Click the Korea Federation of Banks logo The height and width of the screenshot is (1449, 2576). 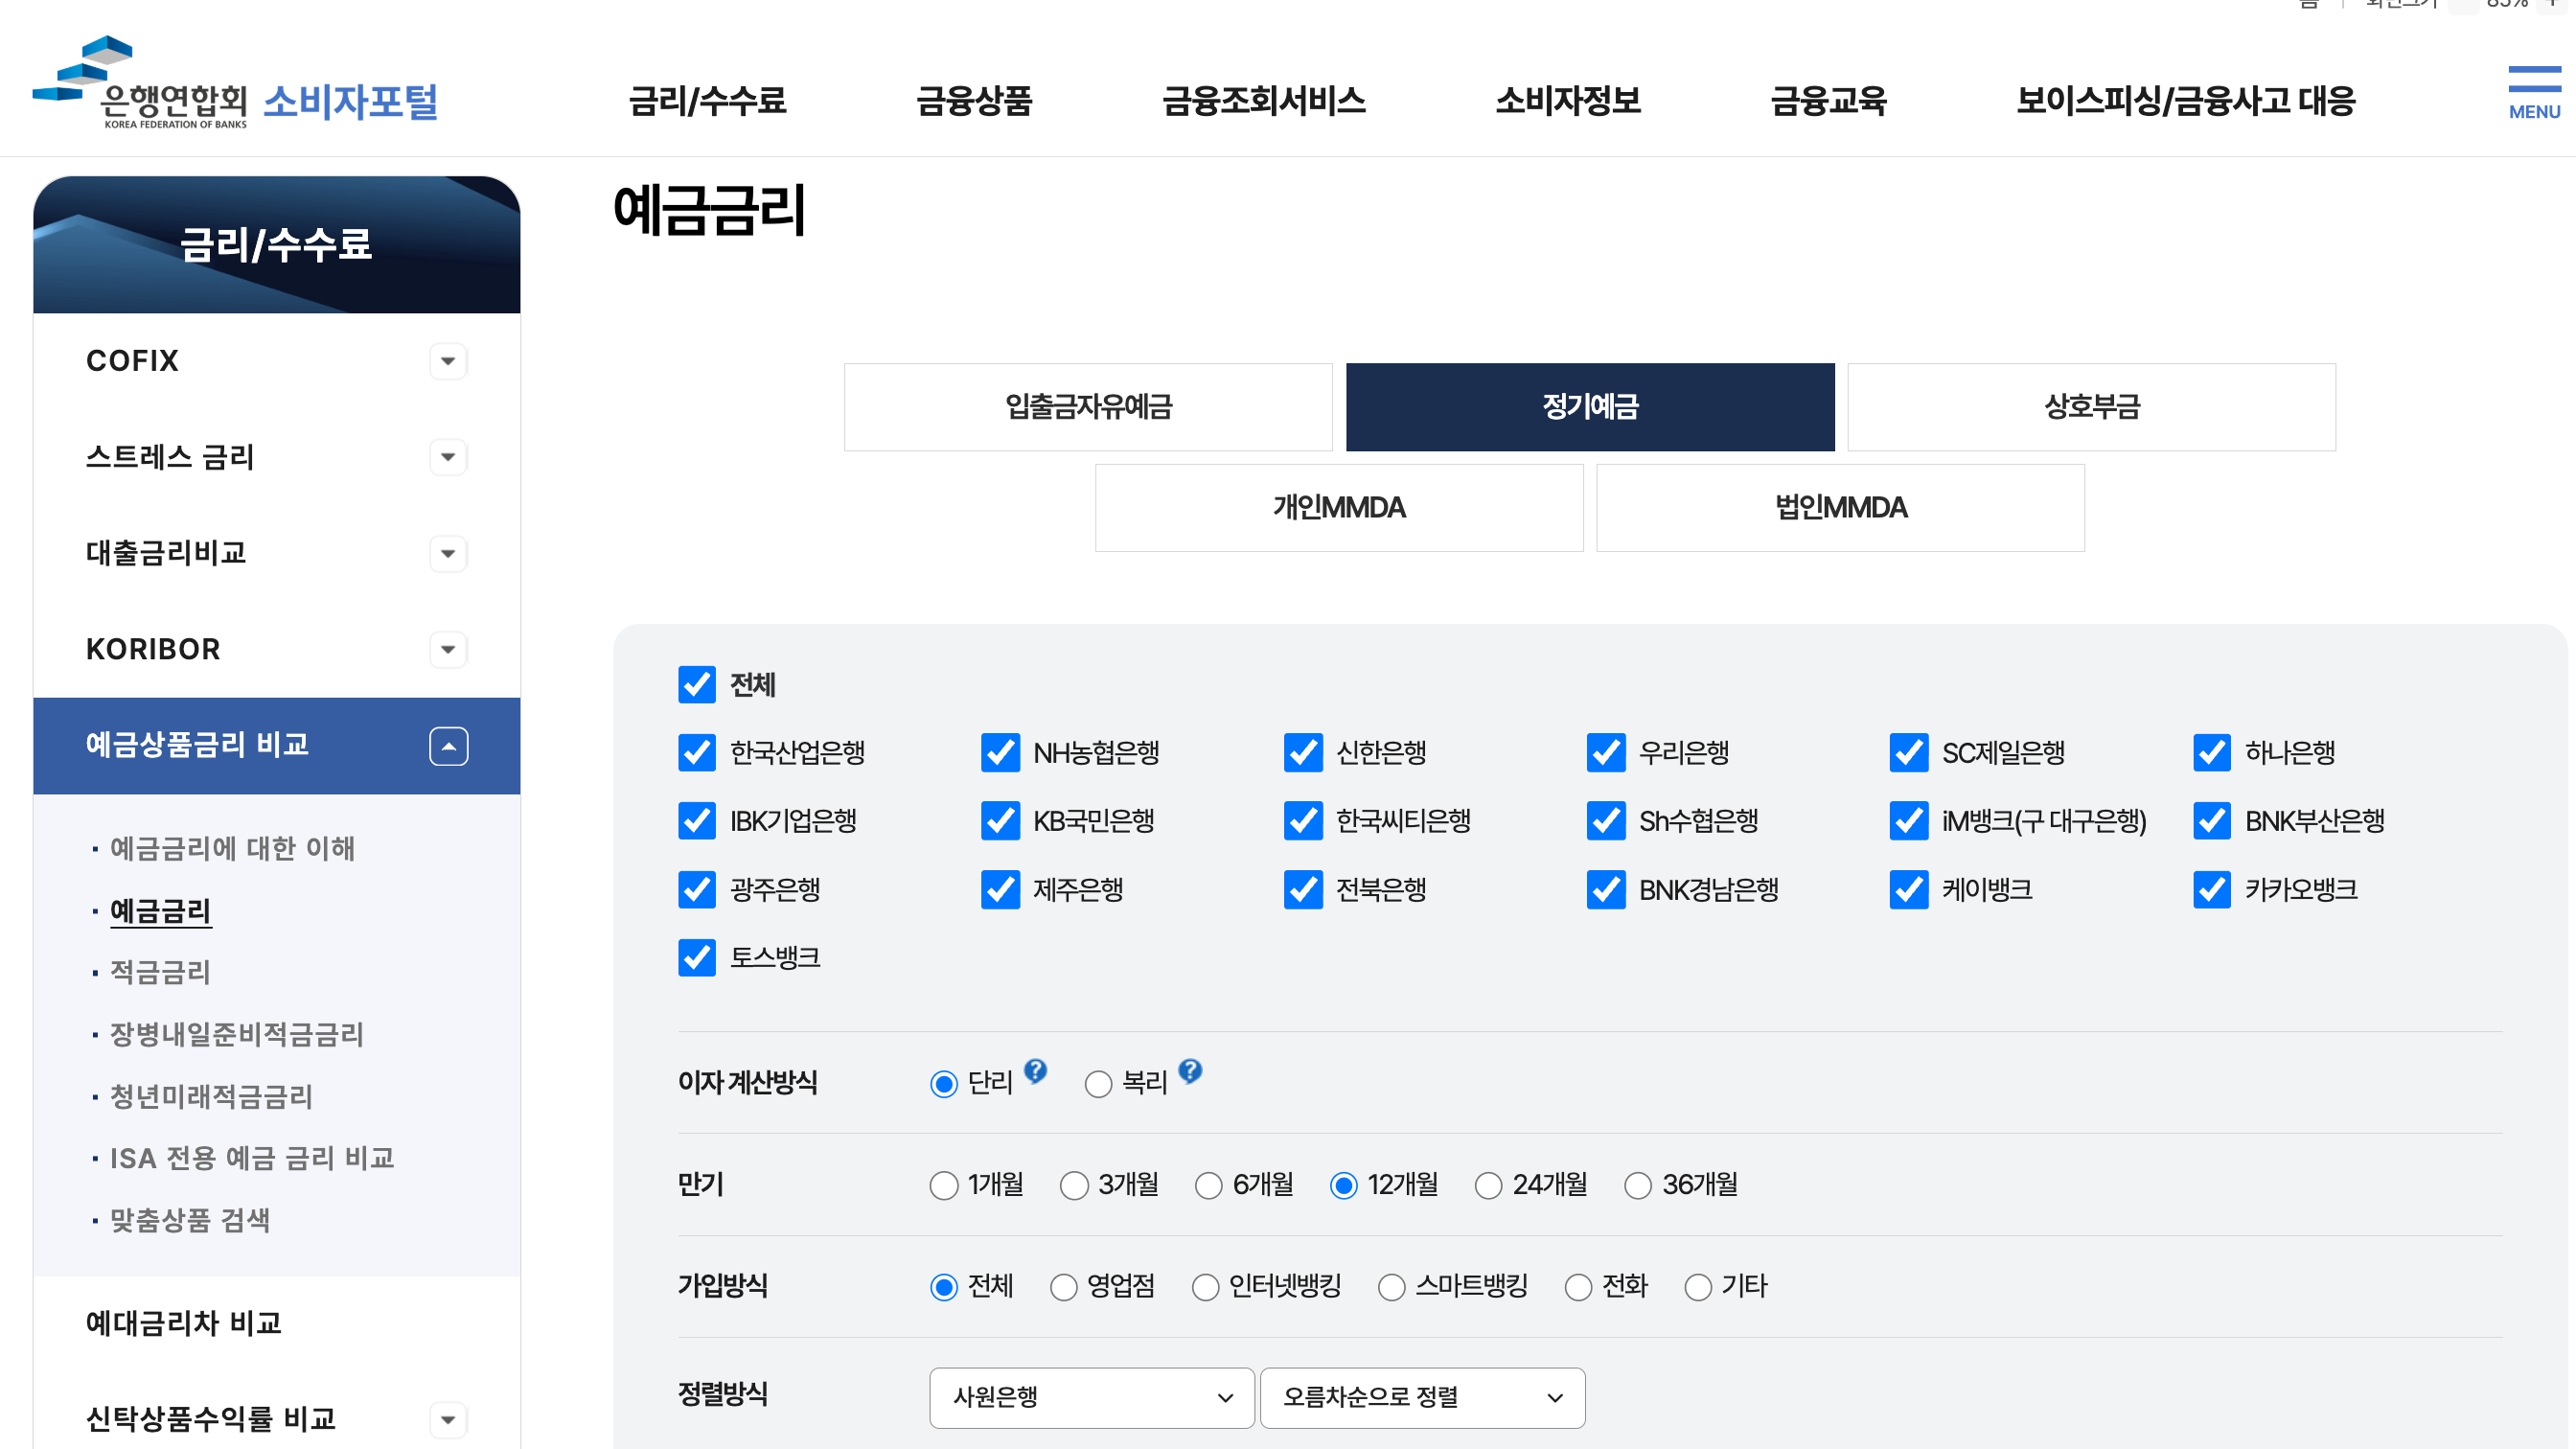point(236,84)
